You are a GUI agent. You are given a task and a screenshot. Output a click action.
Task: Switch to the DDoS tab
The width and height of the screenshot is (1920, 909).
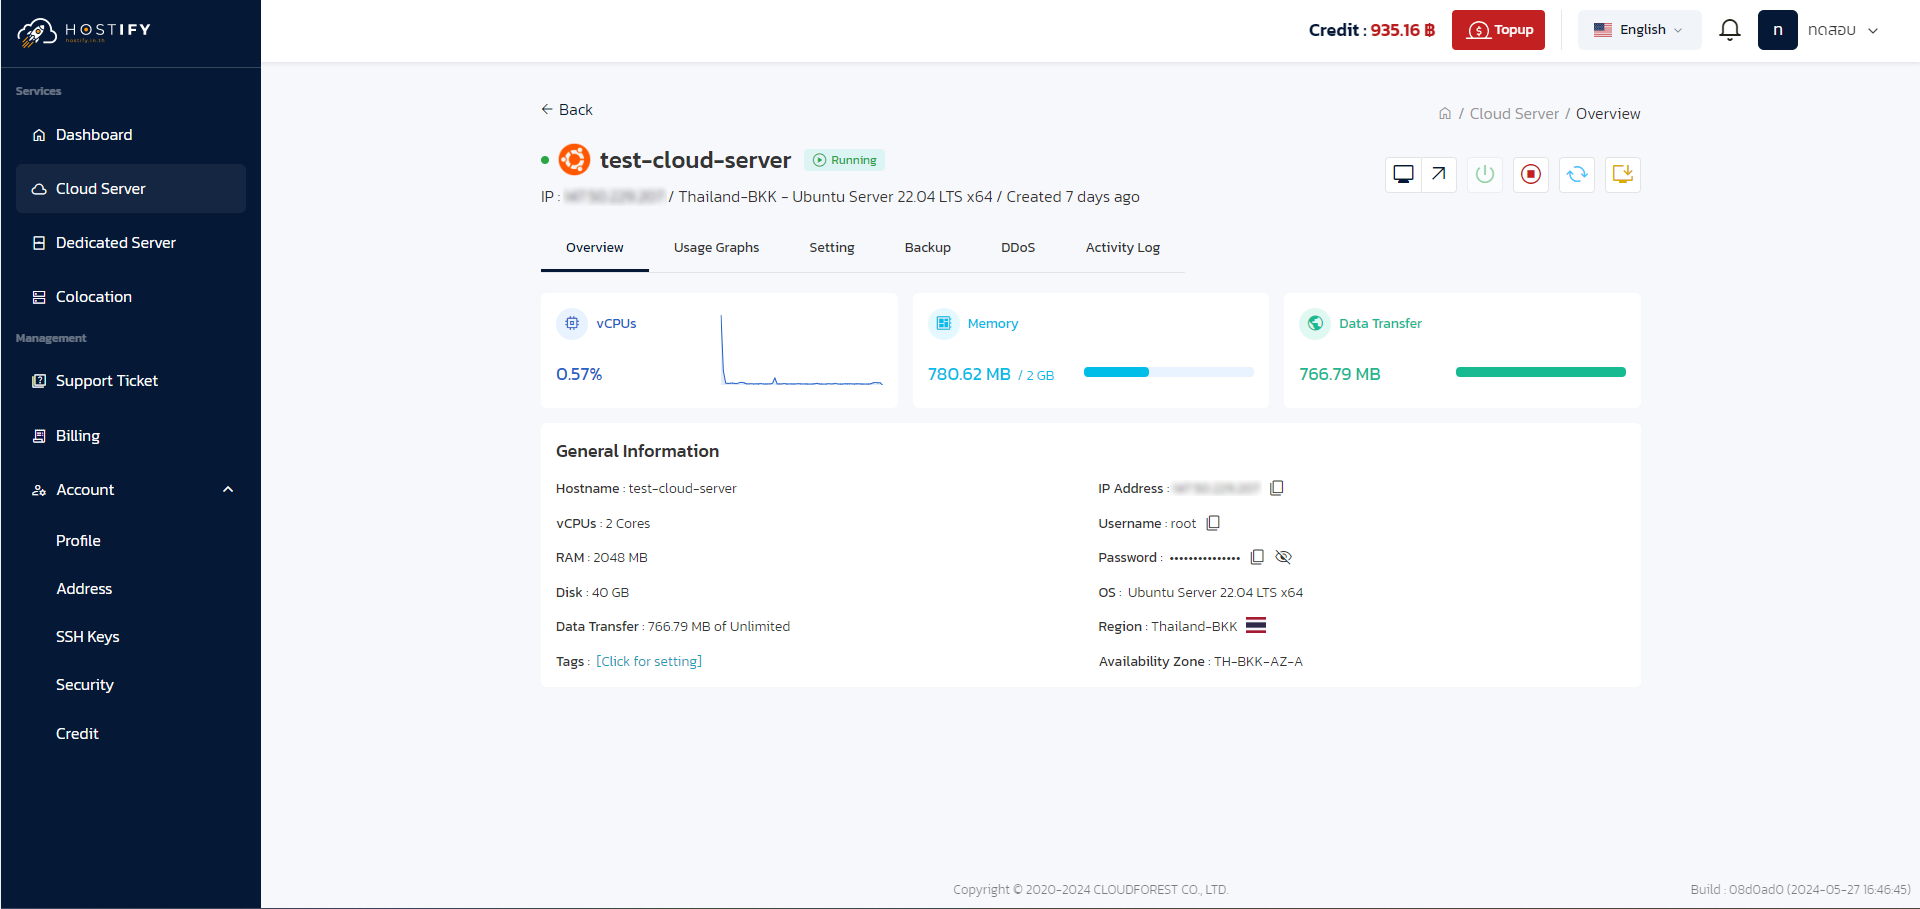(x=1018, y=248)
